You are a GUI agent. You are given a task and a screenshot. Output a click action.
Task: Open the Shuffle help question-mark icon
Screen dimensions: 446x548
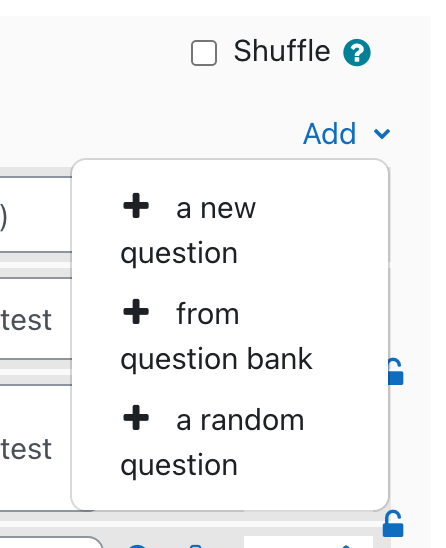[357, 53]
